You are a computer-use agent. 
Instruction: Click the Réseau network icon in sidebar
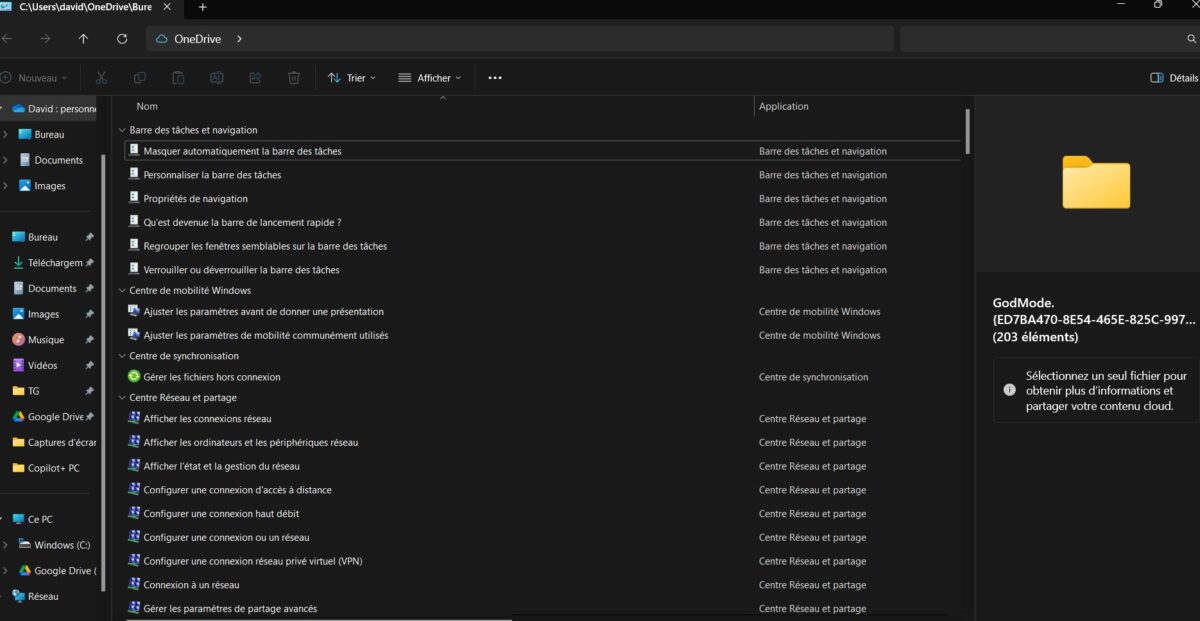[18, 596]
